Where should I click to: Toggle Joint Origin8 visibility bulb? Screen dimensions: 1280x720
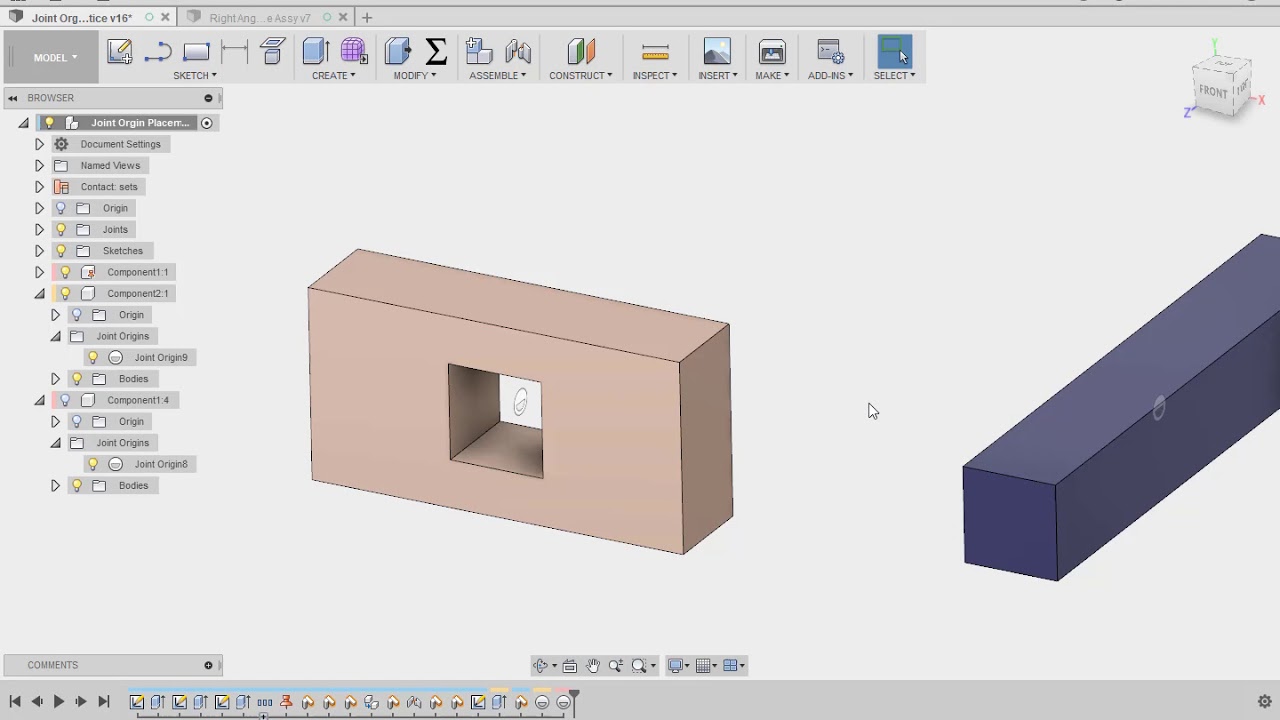pos(93,464)
